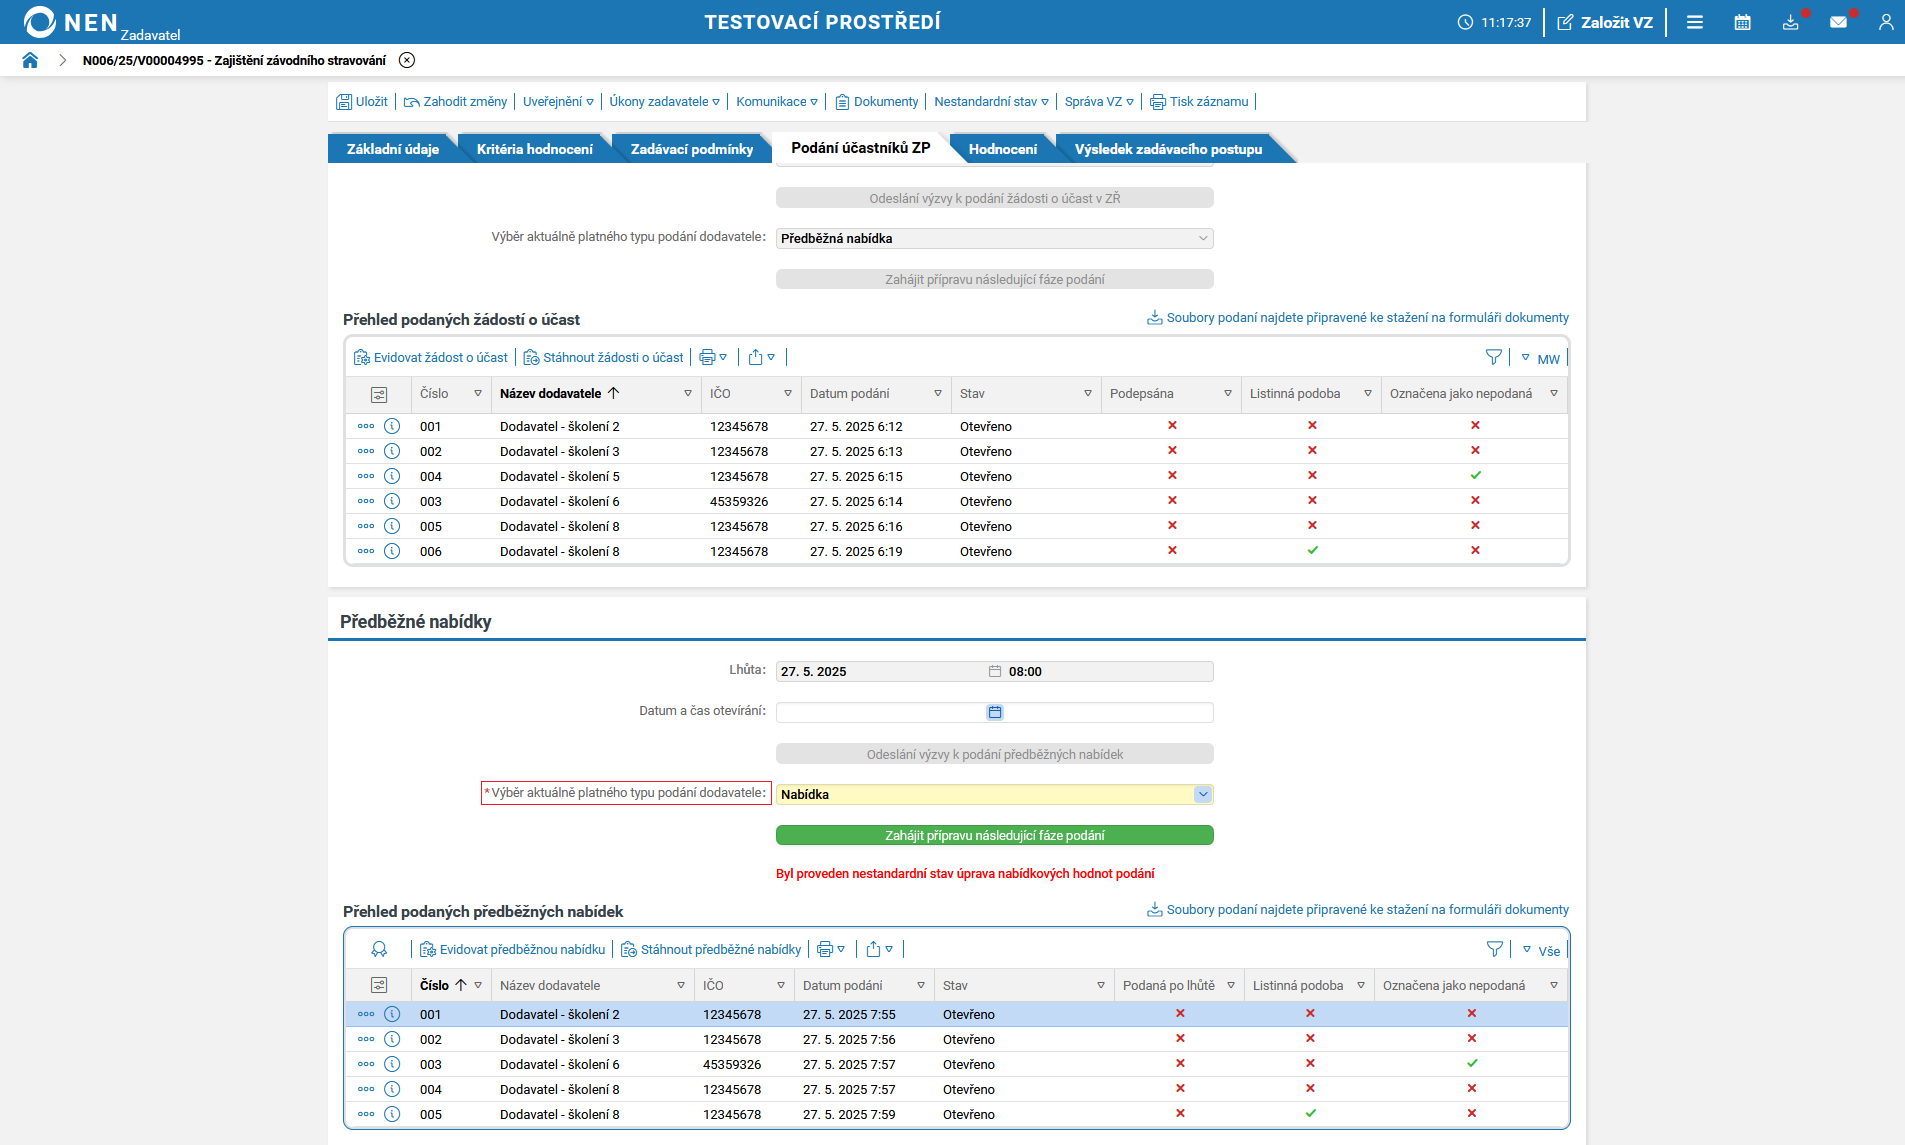Open the messages envelope icon

pyautogui.click(x=1838, y=22)
